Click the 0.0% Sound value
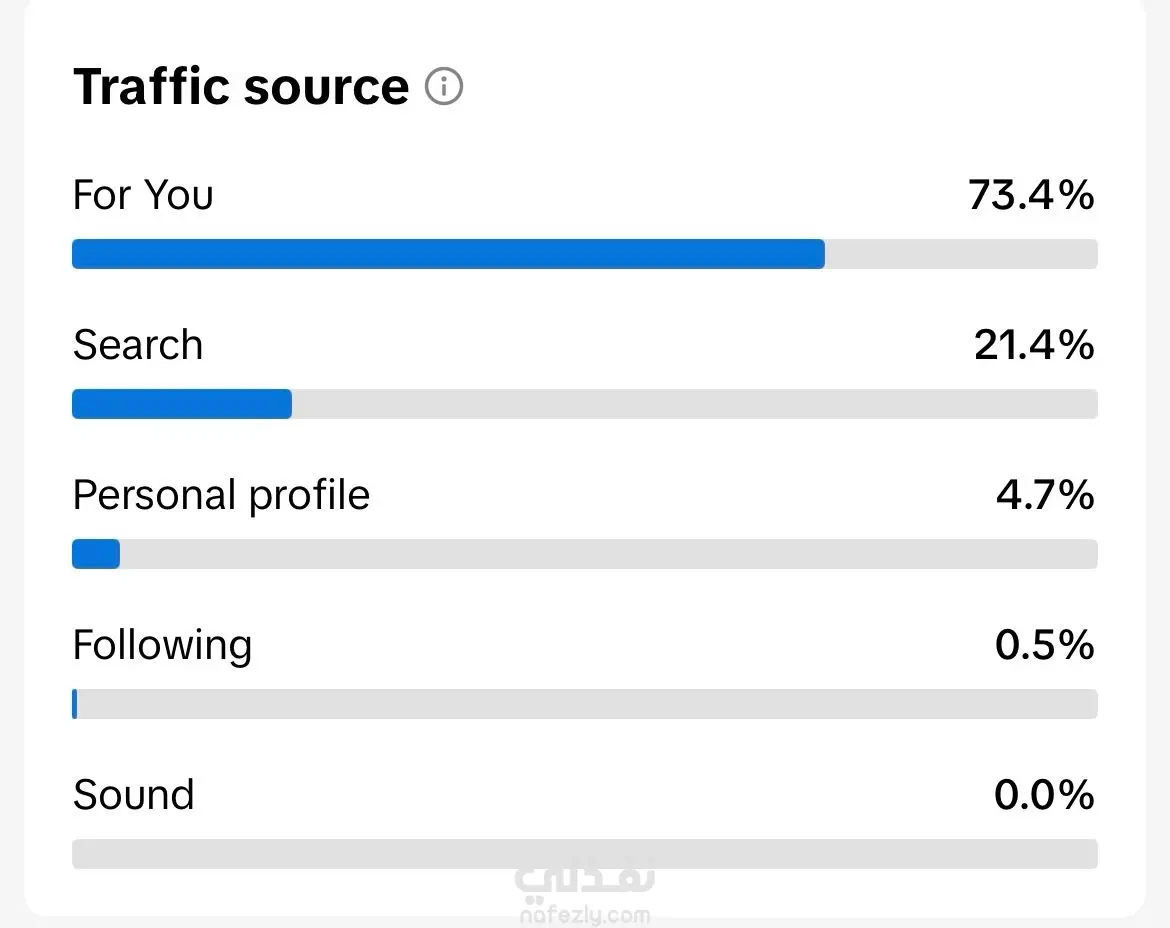 point(1044,795)
